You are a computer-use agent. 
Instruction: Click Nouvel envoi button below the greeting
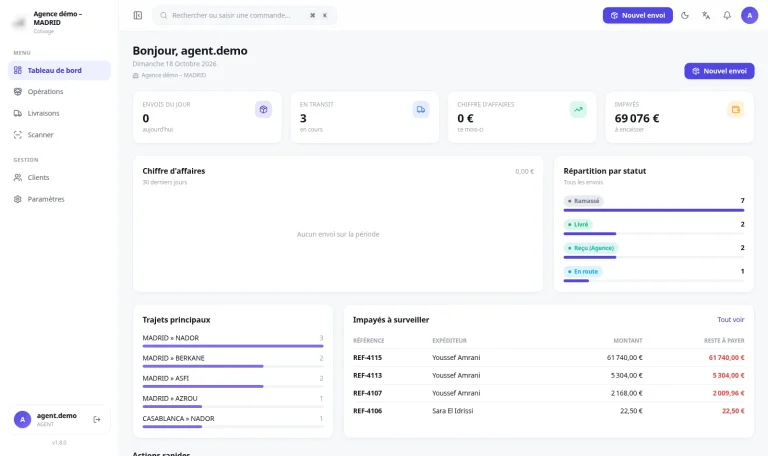pos(719,71)
